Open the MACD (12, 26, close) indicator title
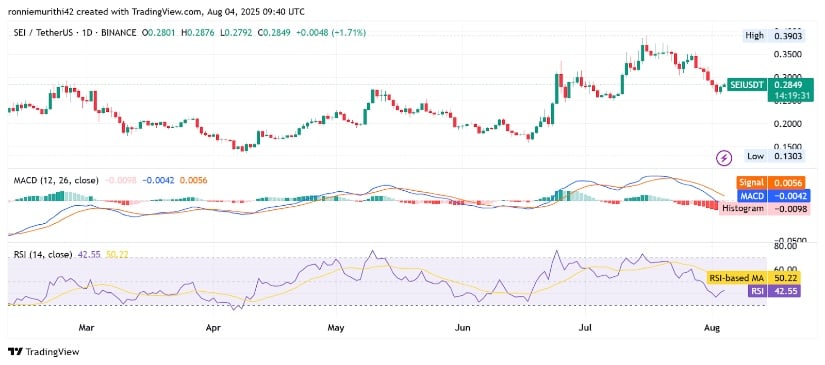Viewport: 825px width, 365px height. point(56,180)
